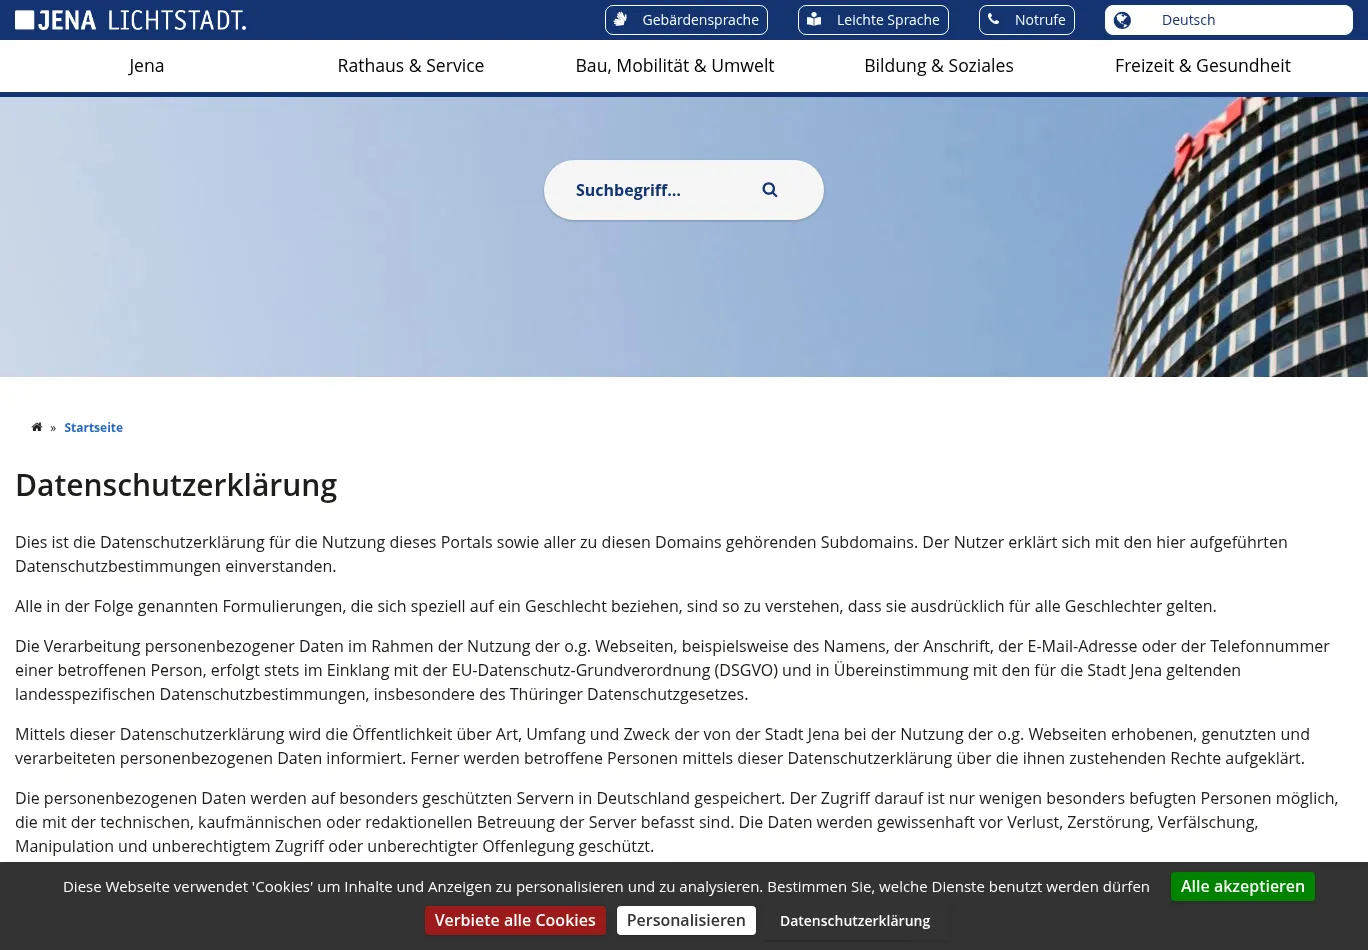The width and height of the screenshot is (1368, 950).
Task: Click the home icon in breadcrumb
Action: click(37, 427)
